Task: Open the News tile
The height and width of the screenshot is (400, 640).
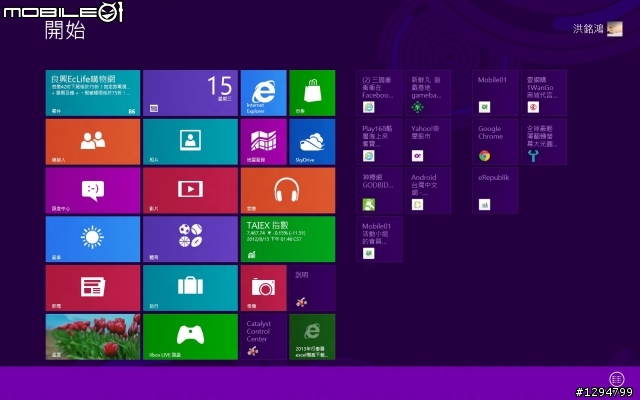Action: (93, 288)
